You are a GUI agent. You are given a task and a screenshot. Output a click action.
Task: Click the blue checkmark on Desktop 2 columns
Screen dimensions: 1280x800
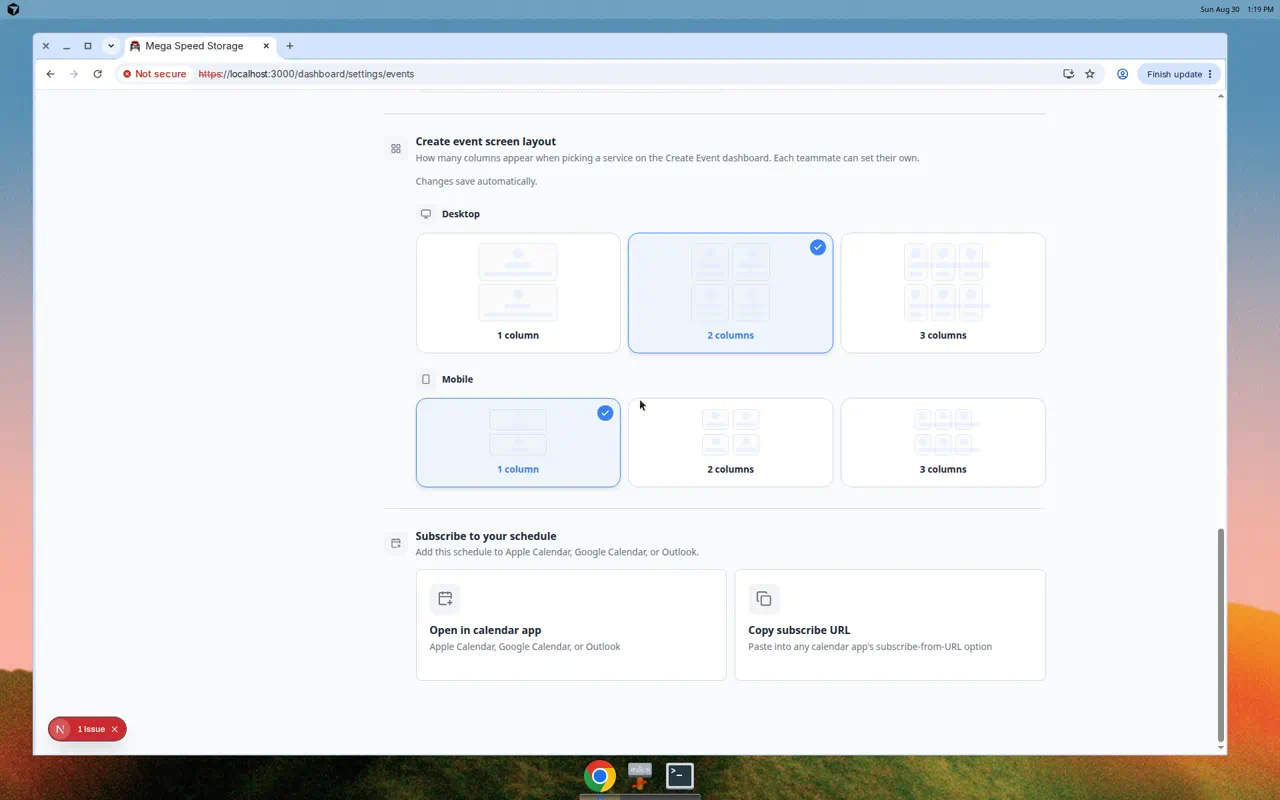coord(818,247)
